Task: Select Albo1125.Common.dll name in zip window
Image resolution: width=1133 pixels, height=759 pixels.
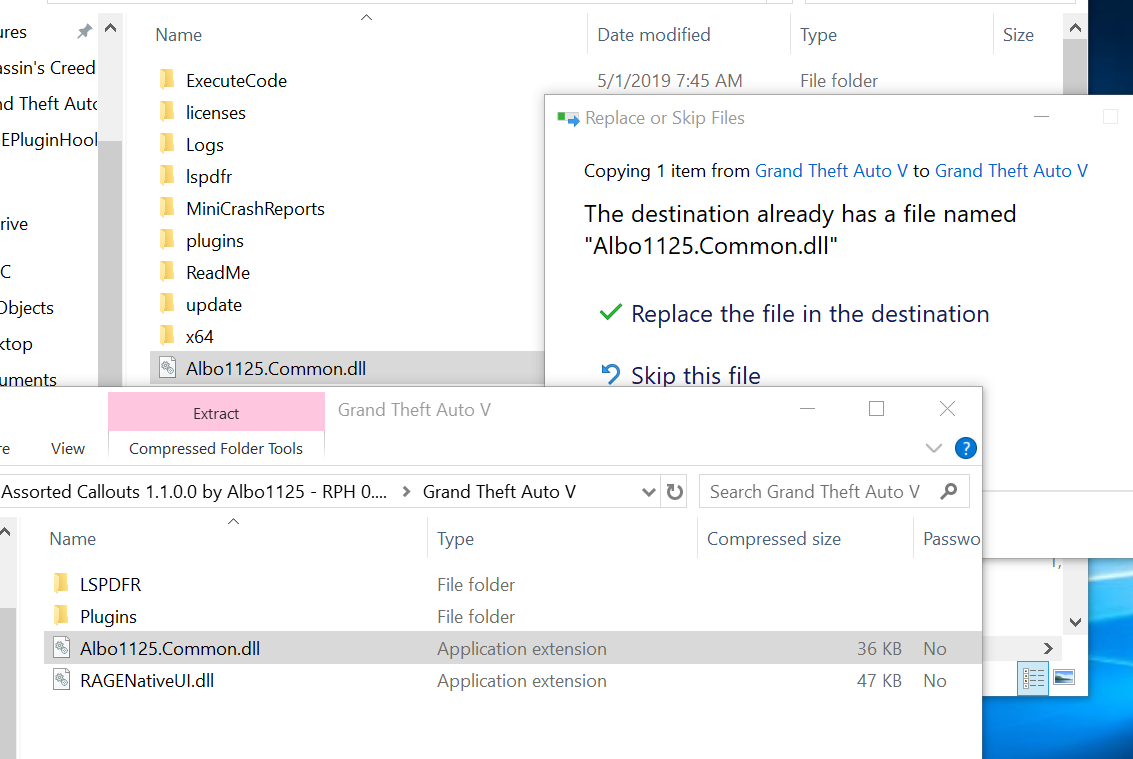Action: (x=170, y=648)
